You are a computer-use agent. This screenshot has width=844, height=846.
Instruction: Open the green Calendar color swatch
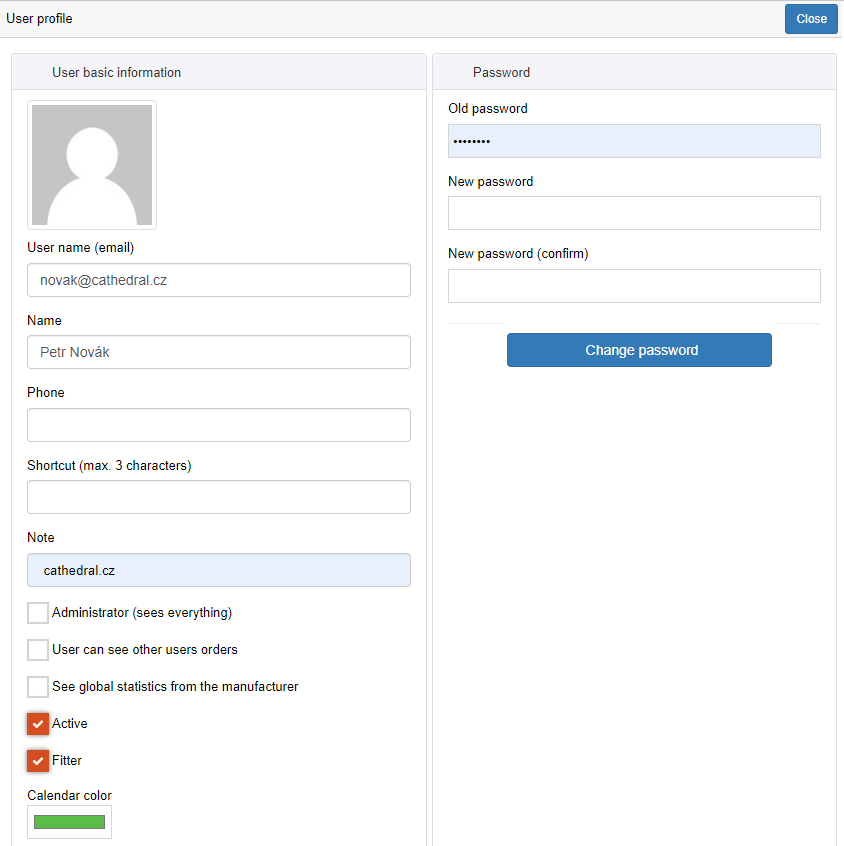70,822
